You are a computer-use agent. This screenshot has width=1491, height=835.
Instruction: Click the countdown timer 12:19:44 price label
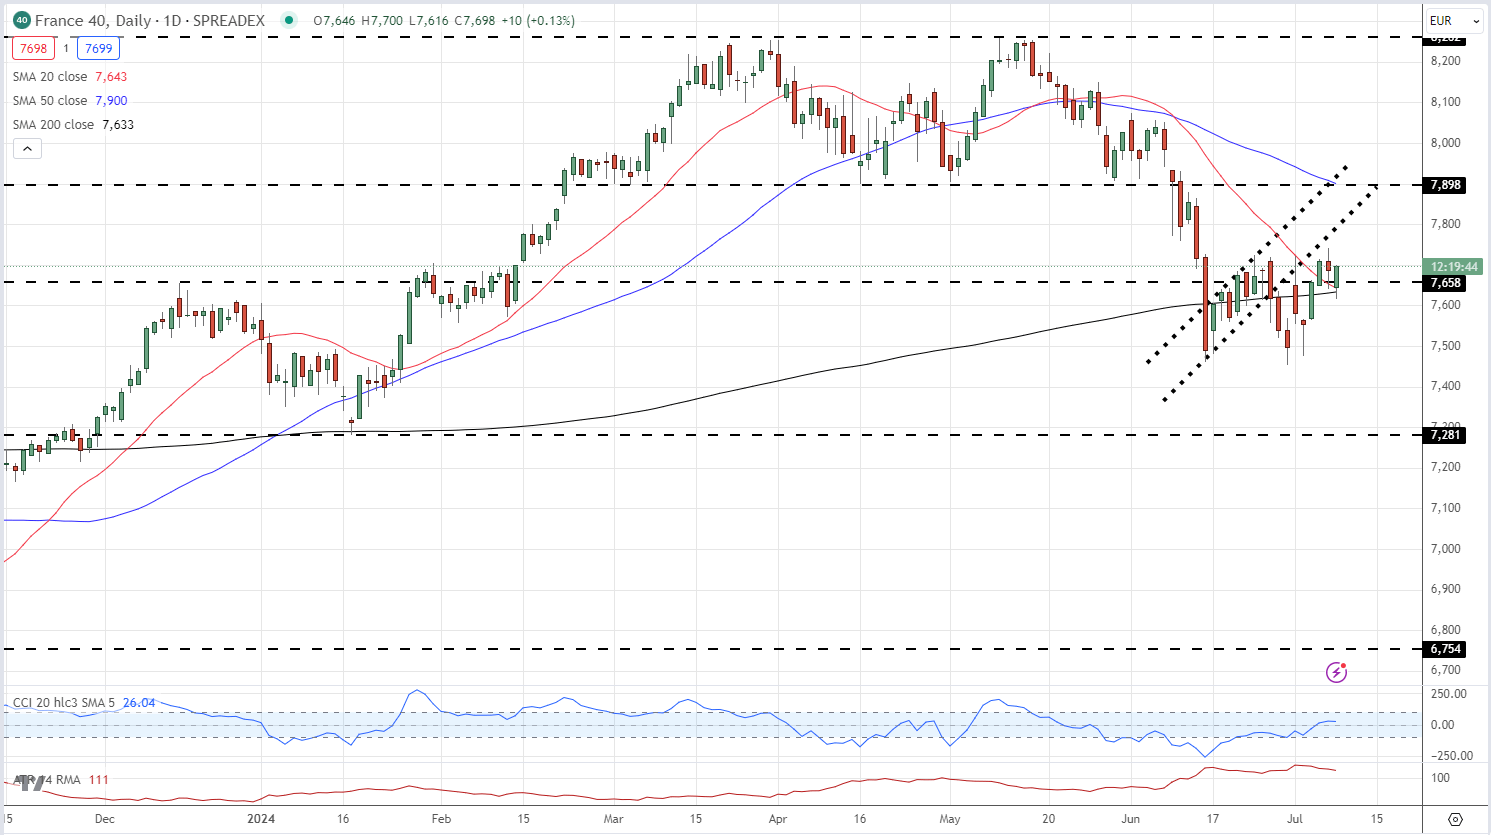[1454, 267]
